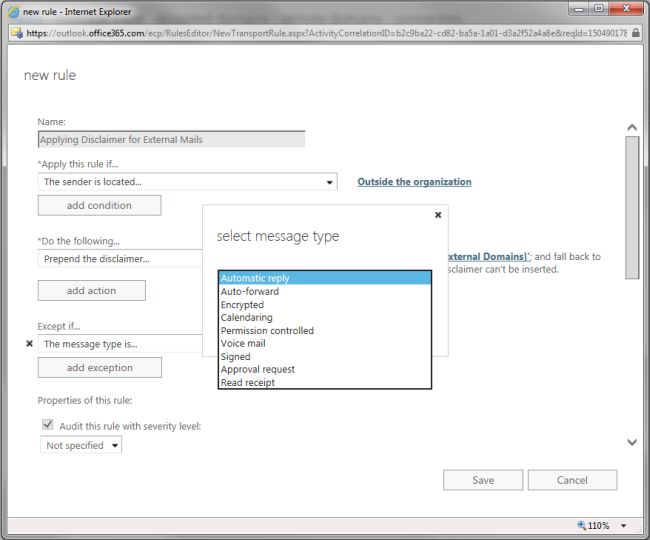Select Encrypted message type
This screenshot has width=650, height=540.
325,305
